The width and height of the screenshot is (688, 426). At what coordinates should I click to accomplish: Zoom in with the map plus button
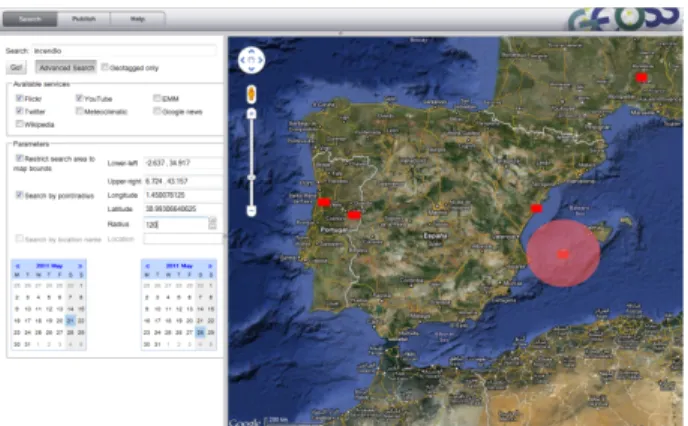pyautogui.click(x=251, y=114)
